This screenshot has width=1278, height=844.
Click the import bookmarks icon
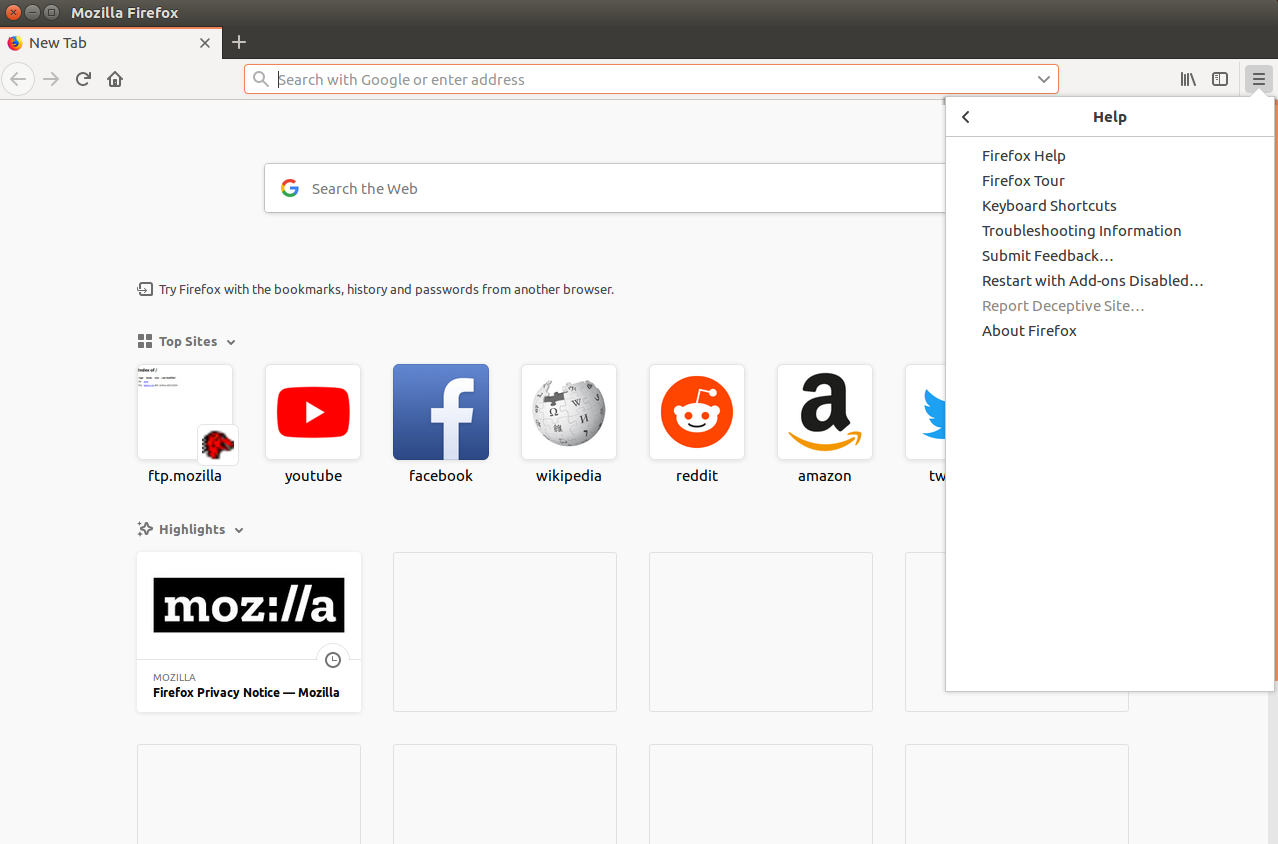pos(145,289)
